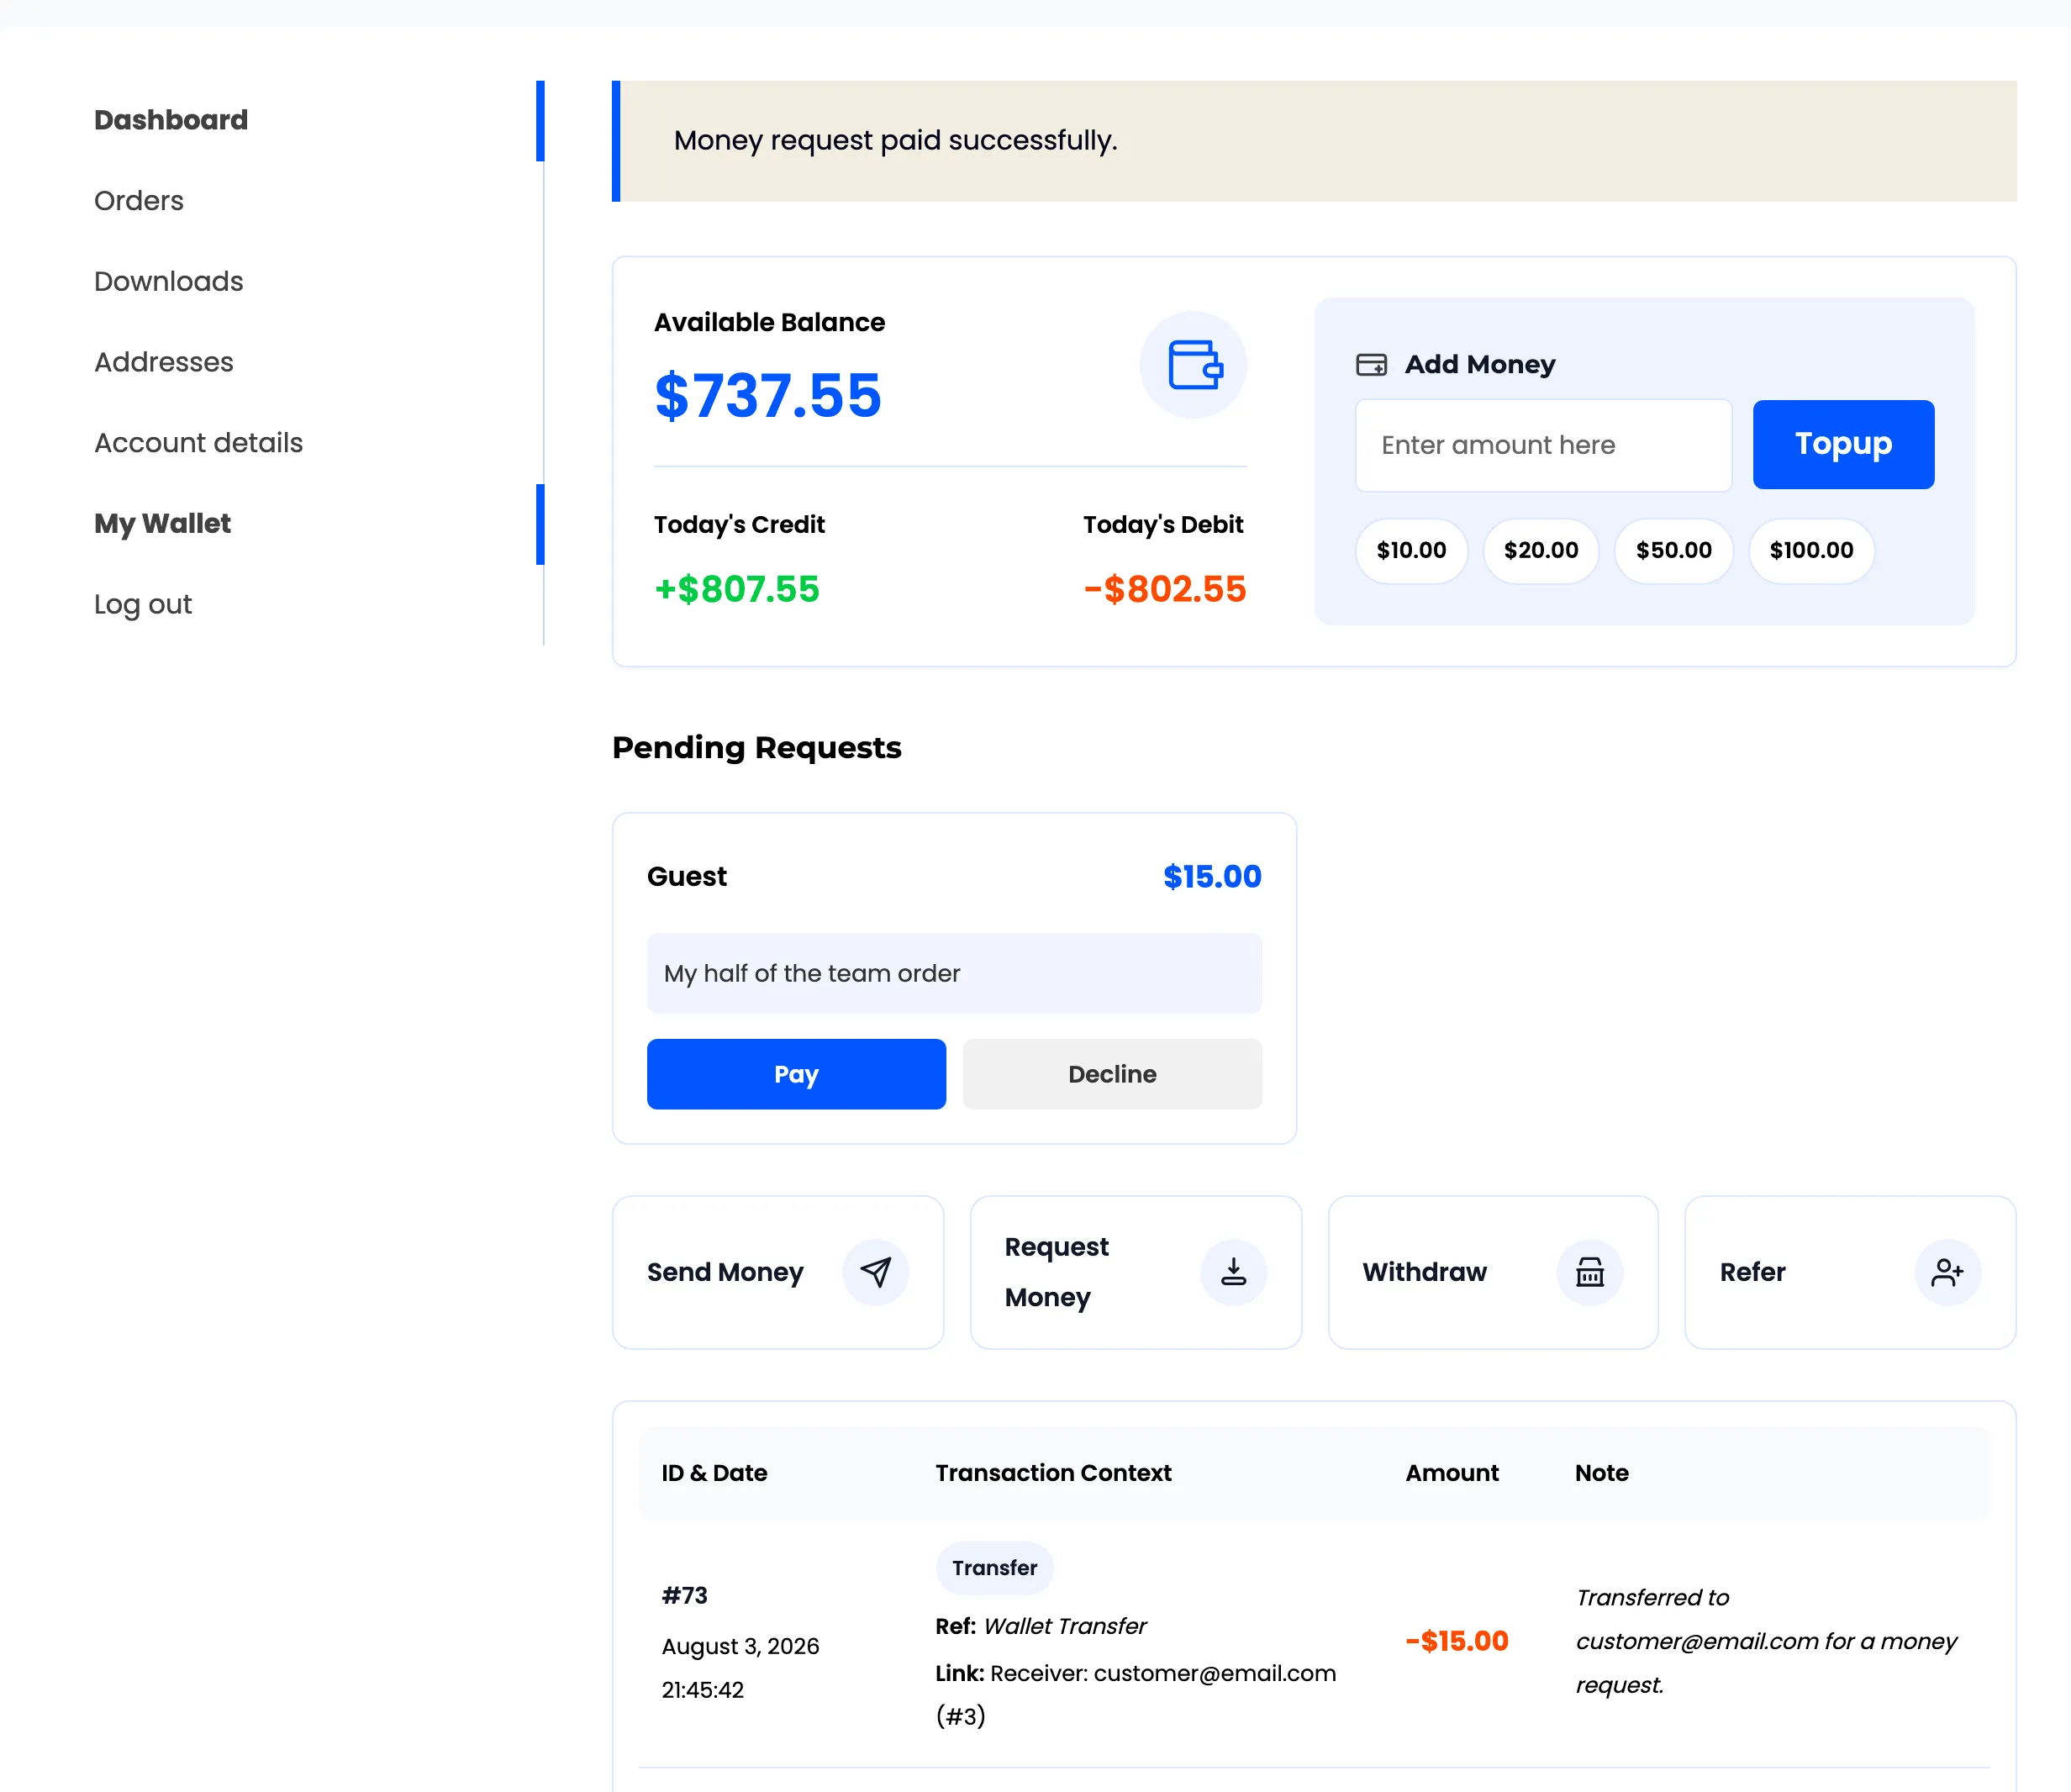Click the Pending Requests heading

tap(757, 747)
